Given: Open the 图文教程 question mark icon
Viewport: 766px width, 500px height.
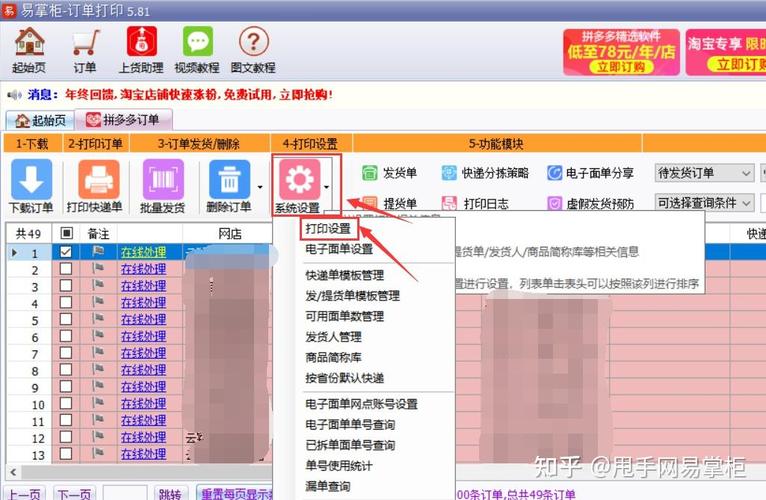Looking at the screenshot, I should [253, 50].
